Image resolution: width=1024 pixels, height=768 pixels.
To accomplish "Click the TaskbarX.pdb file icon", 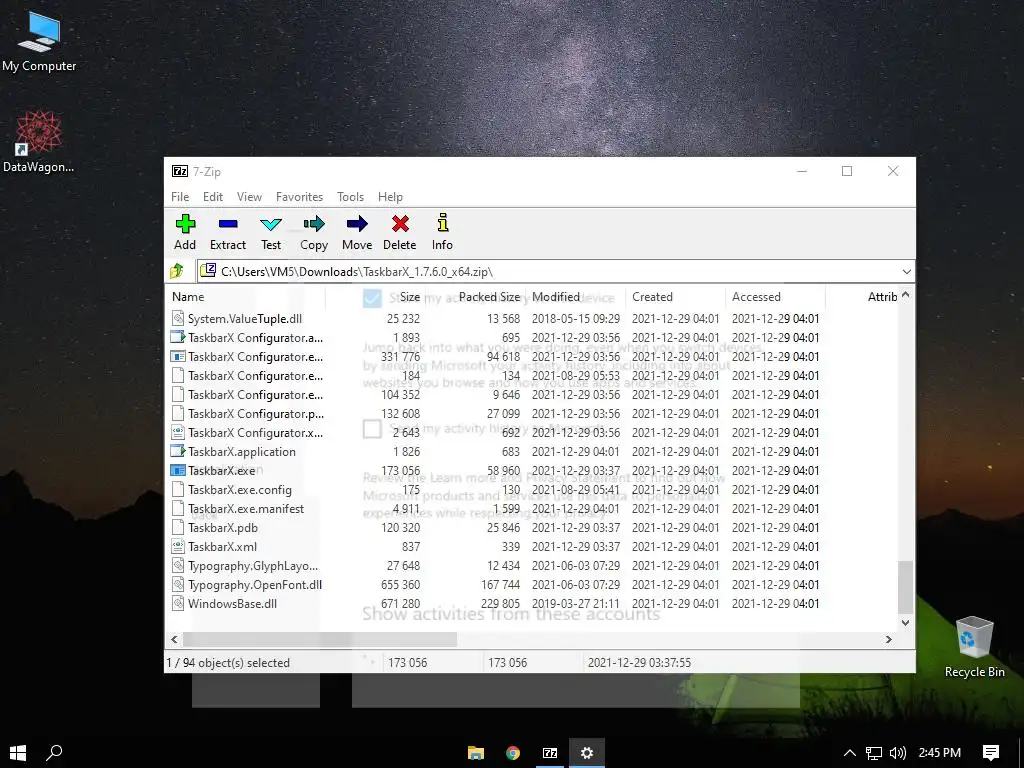I will pos(178,527).
